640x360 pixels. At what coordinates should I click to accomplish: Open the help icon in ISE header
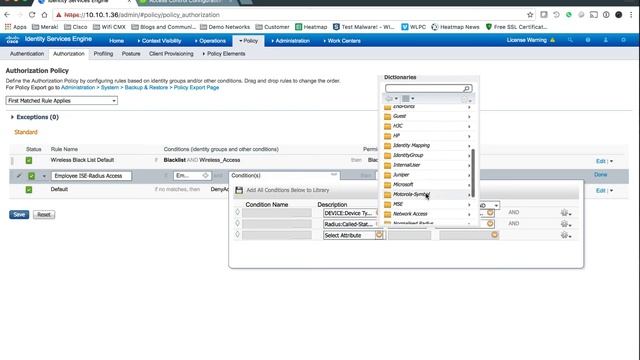pos(588,40)
